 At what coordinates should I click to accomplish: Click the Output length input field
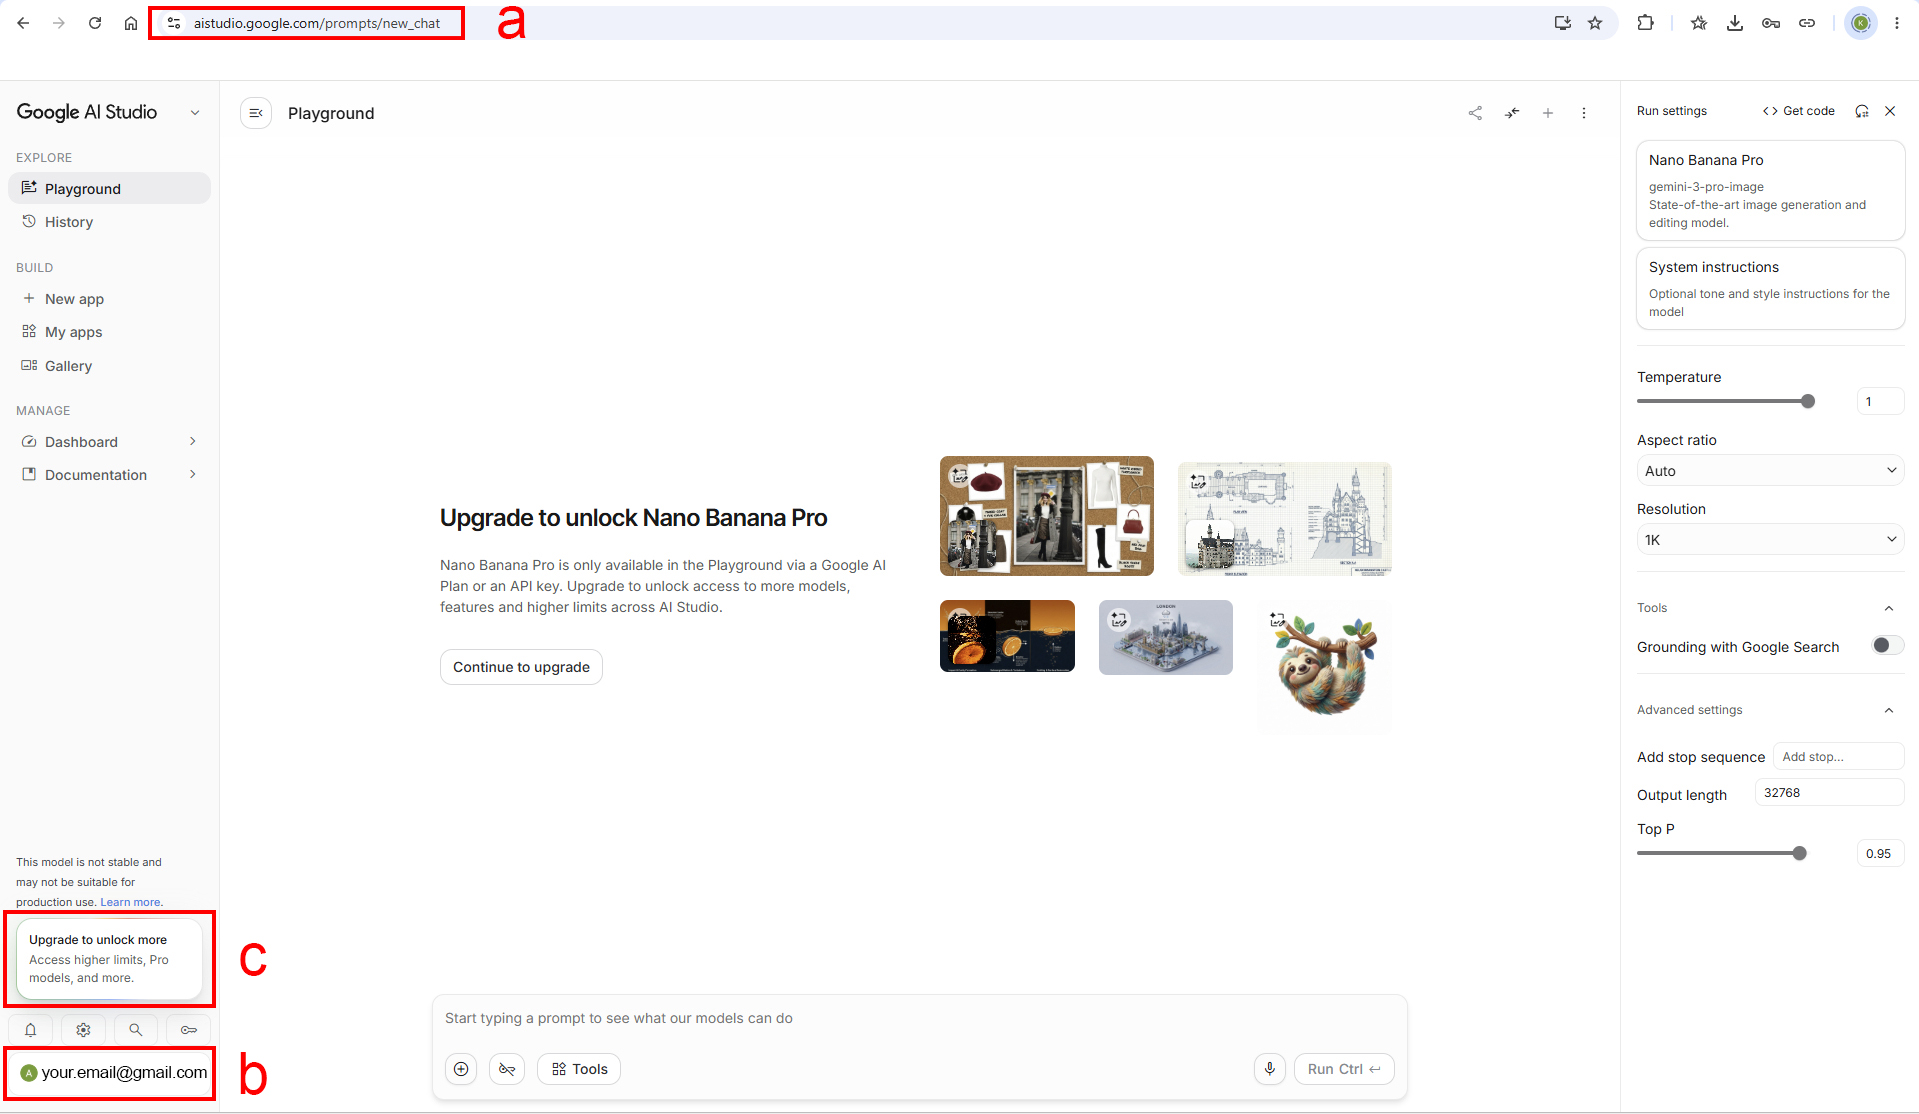[1829, 793]
